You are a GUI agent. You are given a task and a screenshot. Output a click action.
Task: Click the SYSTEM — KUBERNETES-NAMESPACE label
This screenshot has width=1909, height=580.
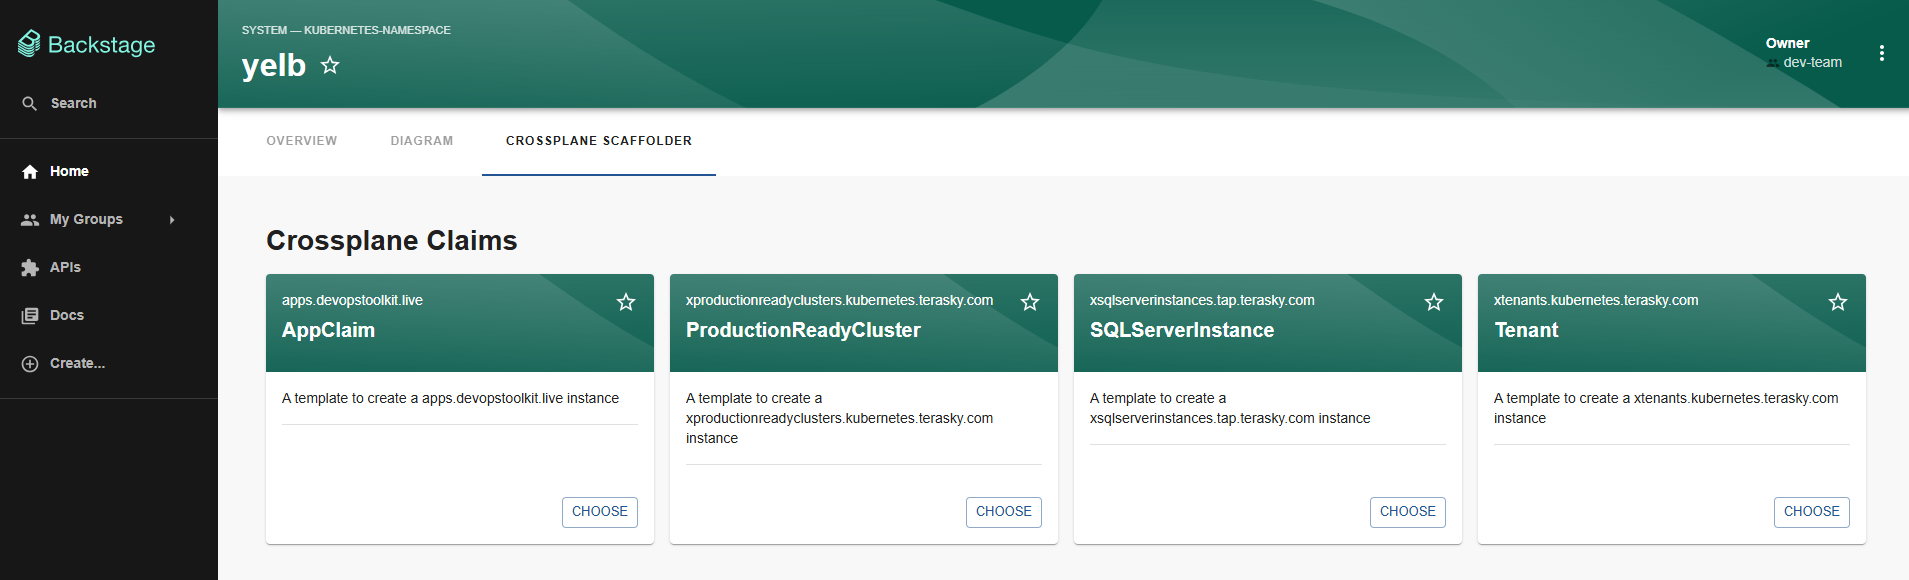point(346,30)
